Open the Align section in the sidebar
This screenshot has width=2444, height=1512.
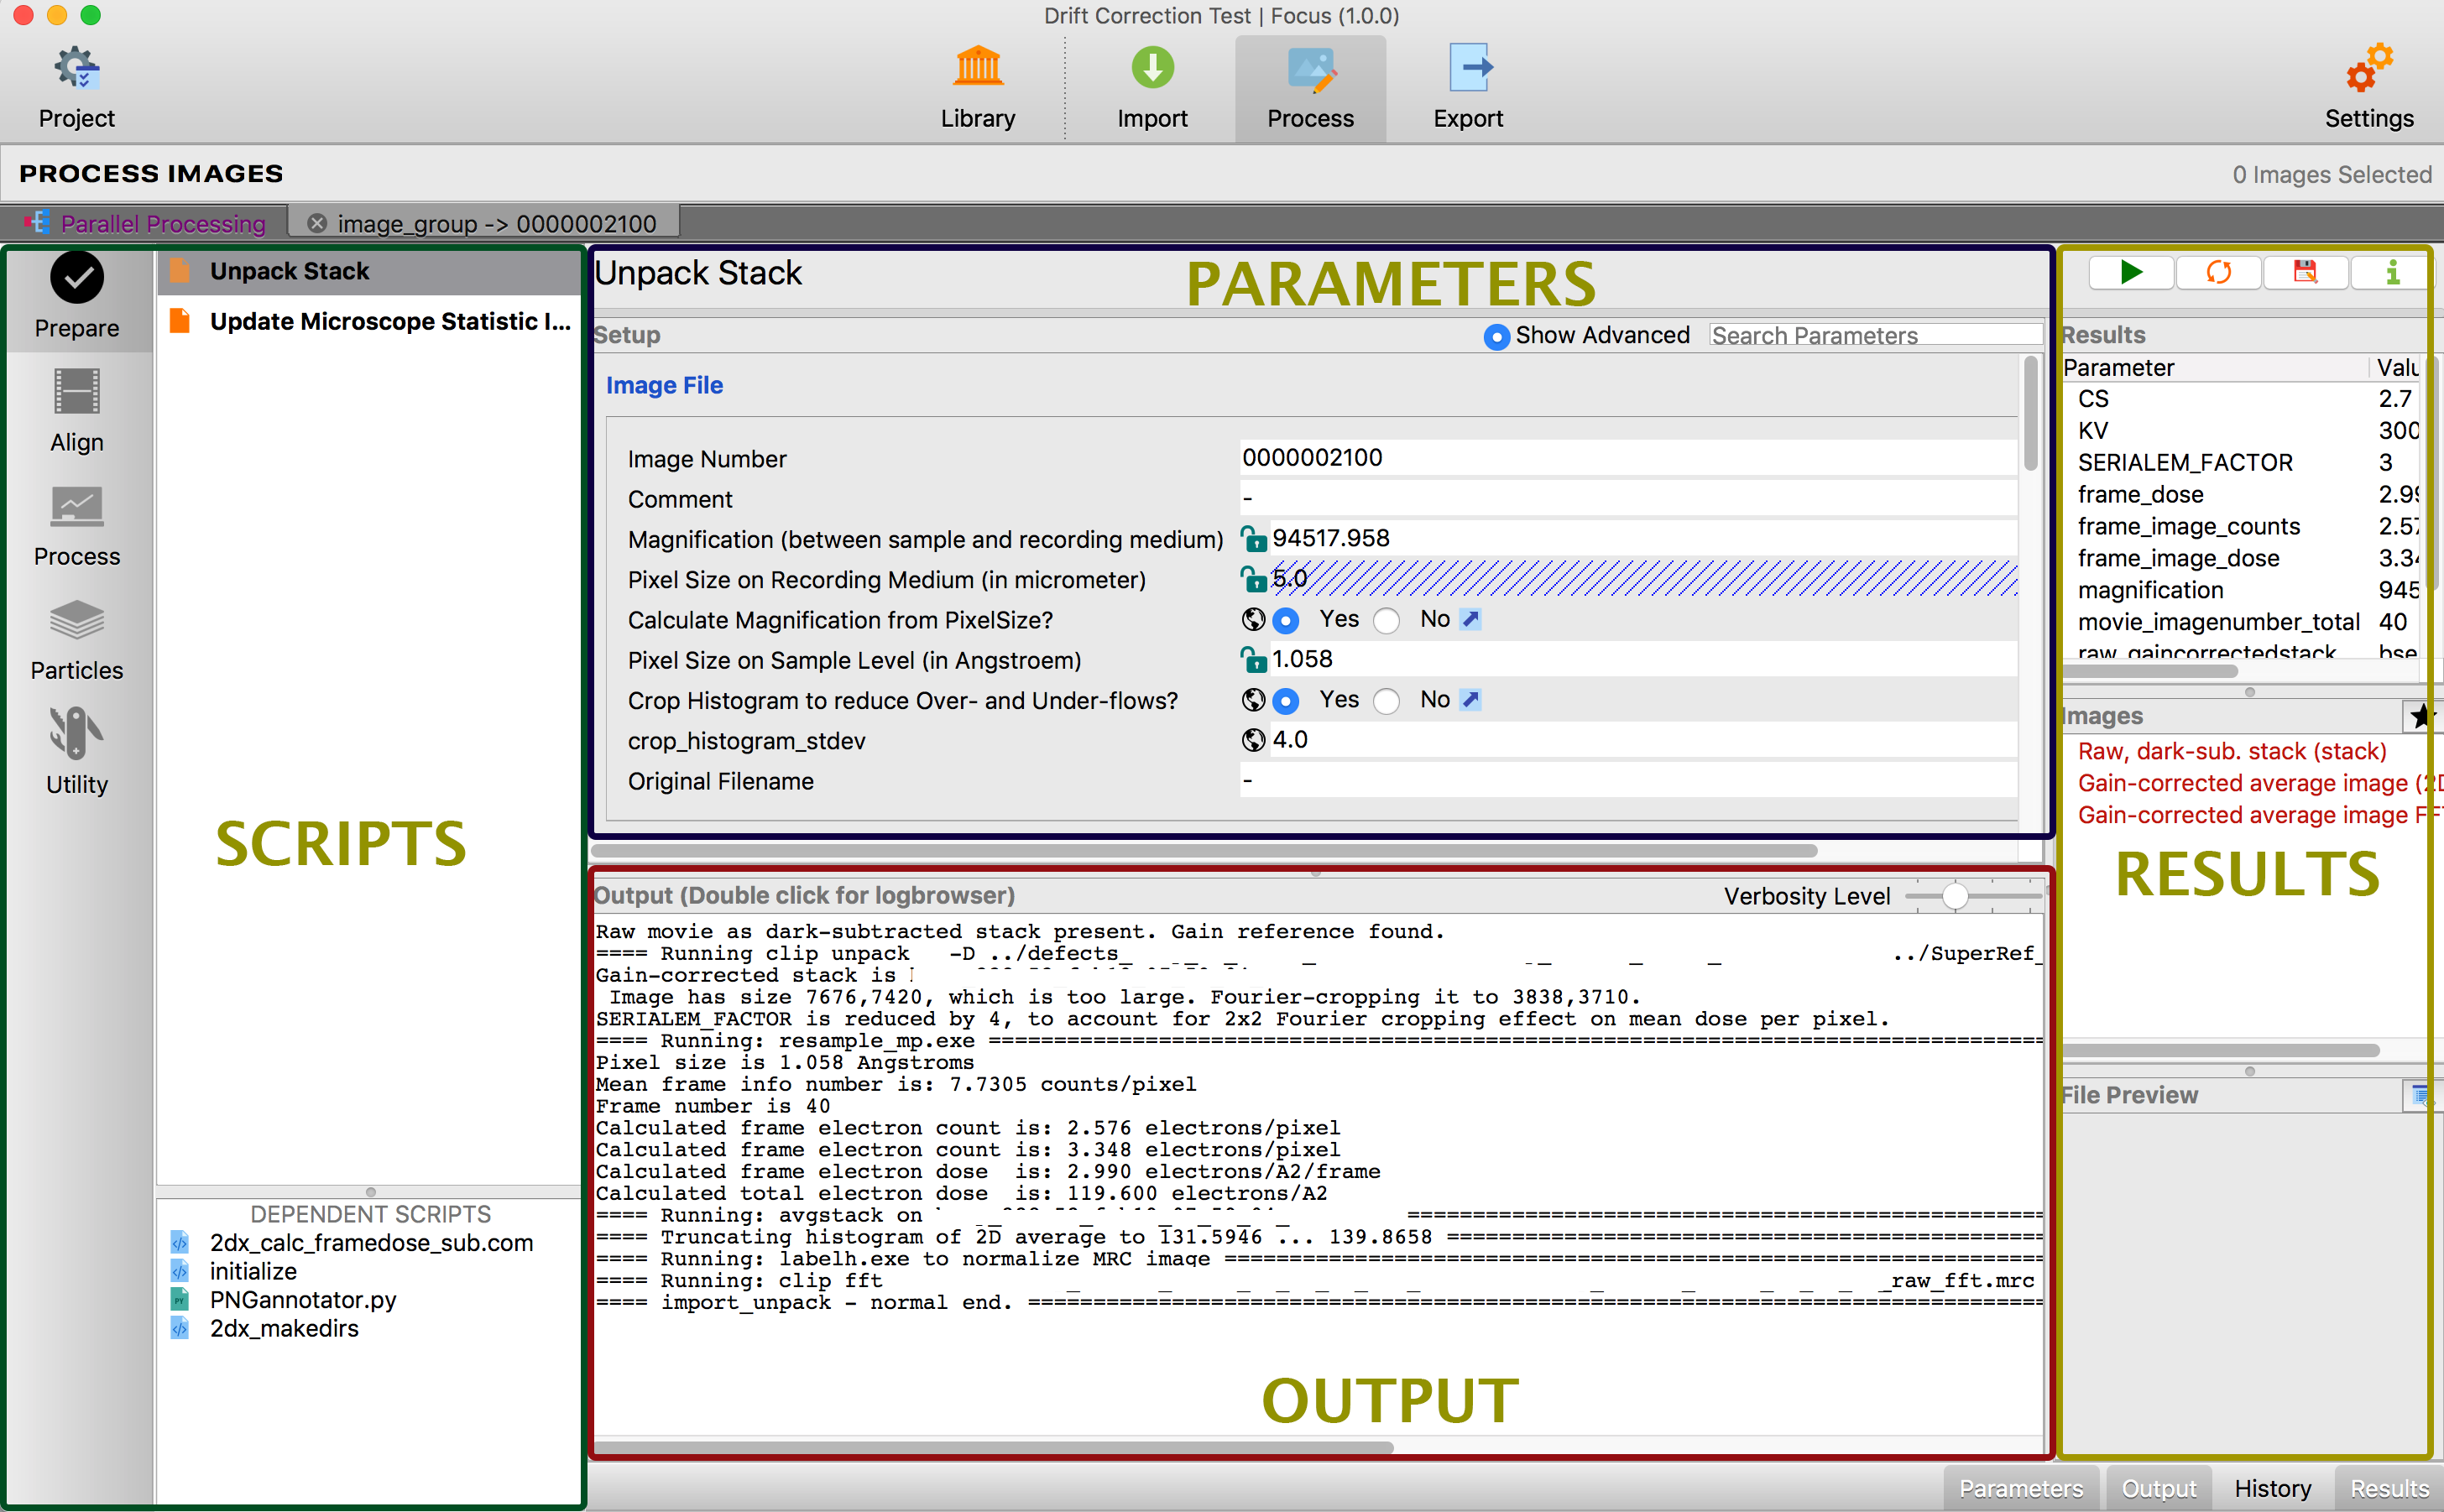click(x=77, y=410)
